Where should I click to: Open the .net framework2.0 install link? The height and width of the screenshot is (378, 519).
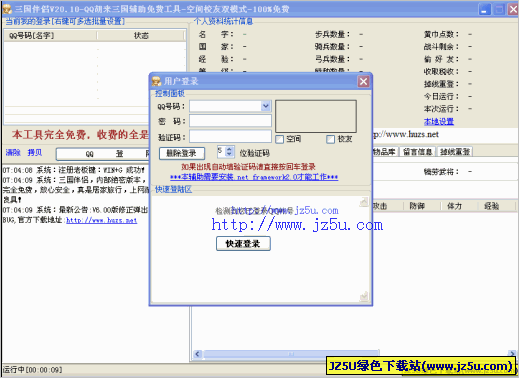tap(254, 177)
